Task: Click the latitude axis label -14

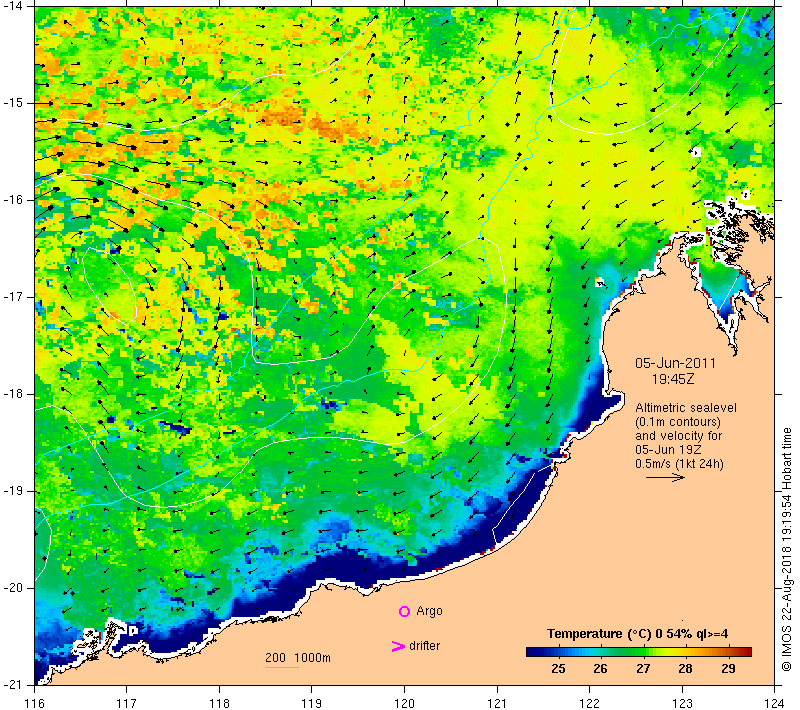Action: [13, 6]
